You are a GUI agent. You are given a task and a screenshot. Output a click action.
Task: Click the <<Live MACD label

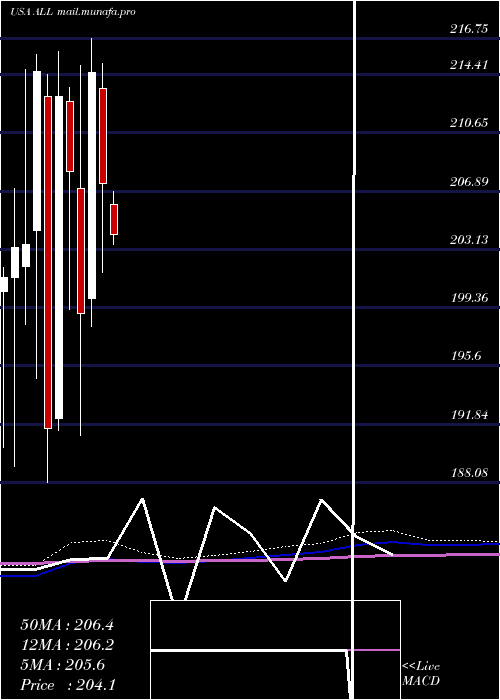[421, 674]
